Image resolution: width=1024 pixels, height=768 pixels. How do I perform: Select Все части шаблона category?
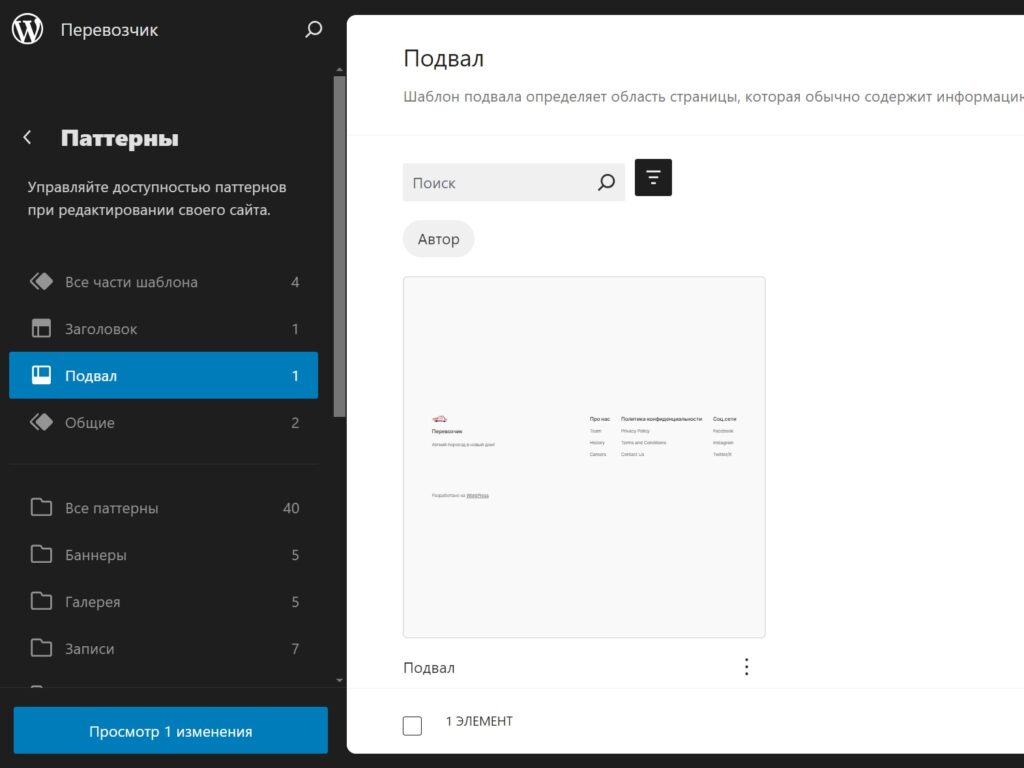tap(163, 282)
